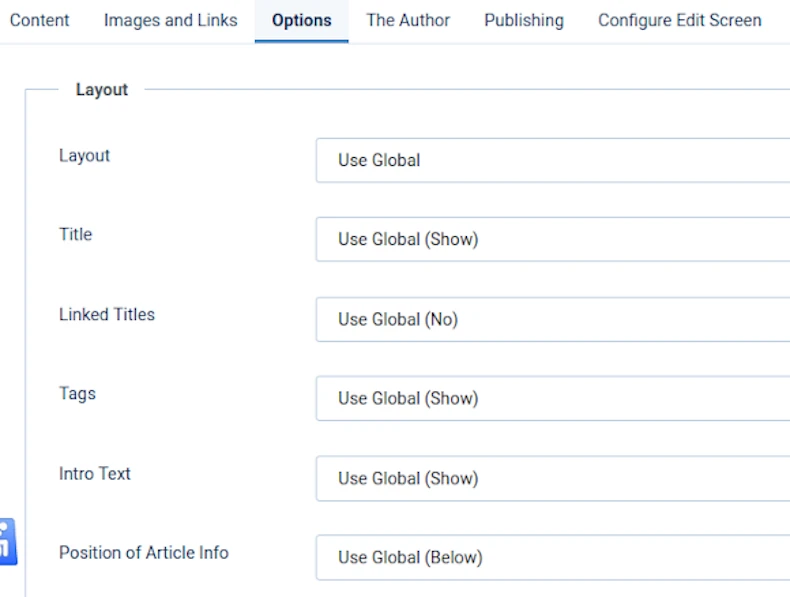This screenshot has width=790, height=597.
Task: Open the Layout dropdown showing Use Global
Action: click(553, 160)
